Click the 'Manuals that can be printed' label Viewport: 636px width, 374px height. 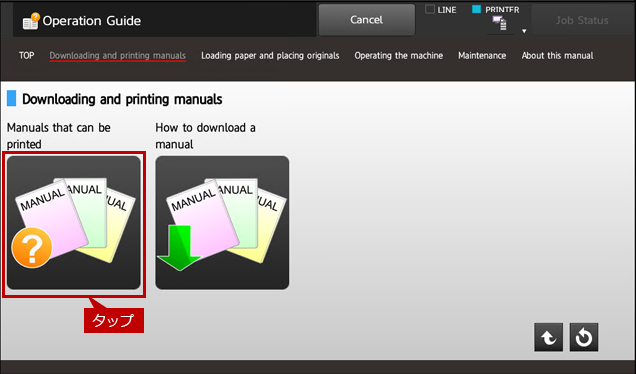pos(59,136)
